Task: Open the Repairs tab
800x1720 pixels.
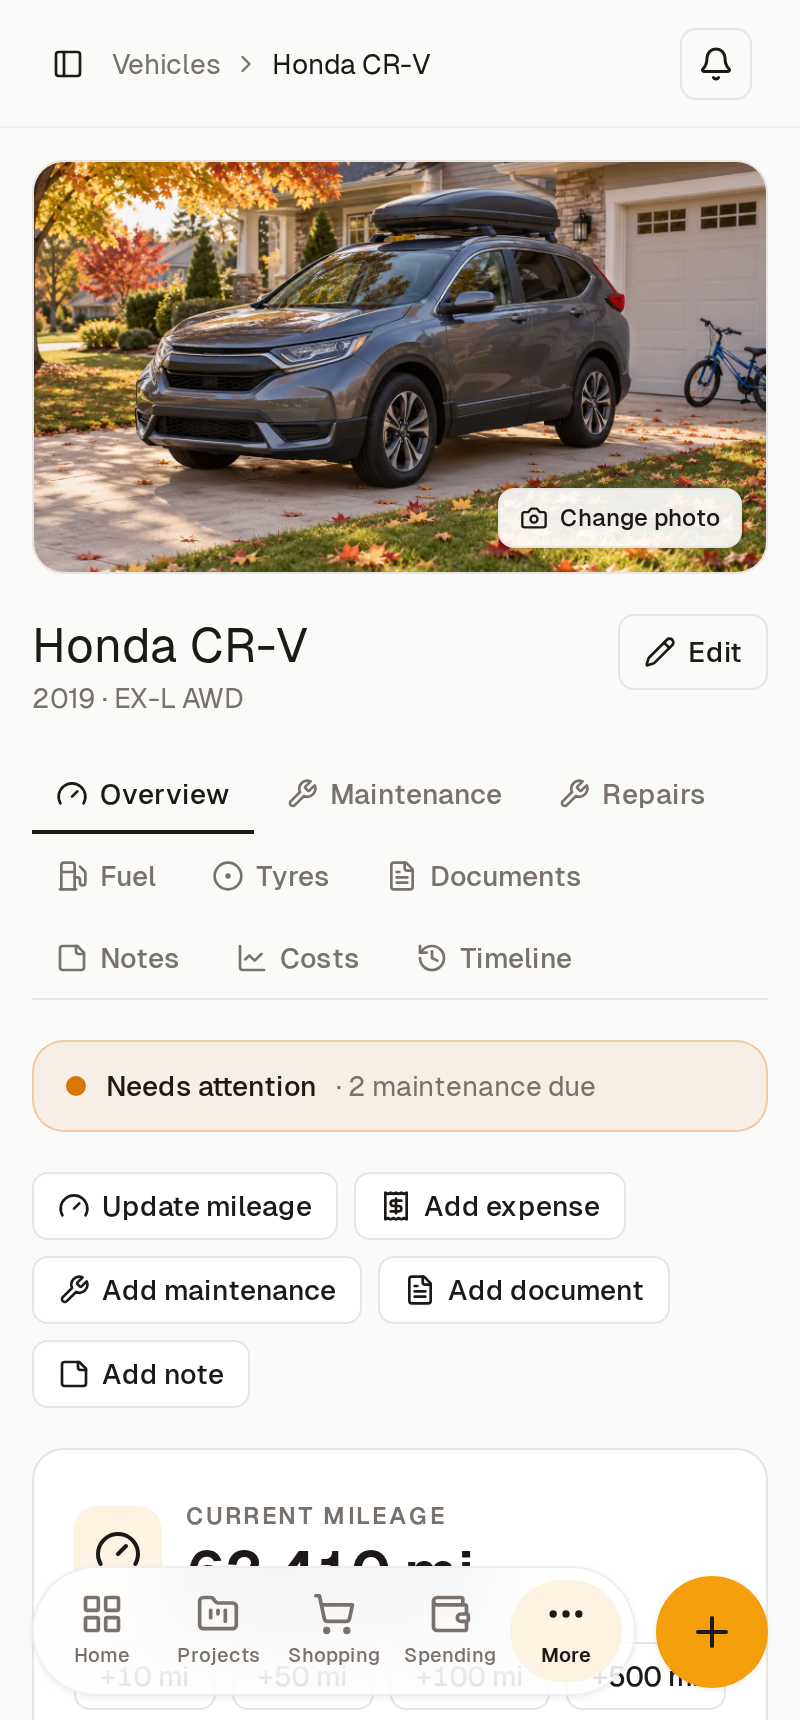Action: click(x=633, y=794)
